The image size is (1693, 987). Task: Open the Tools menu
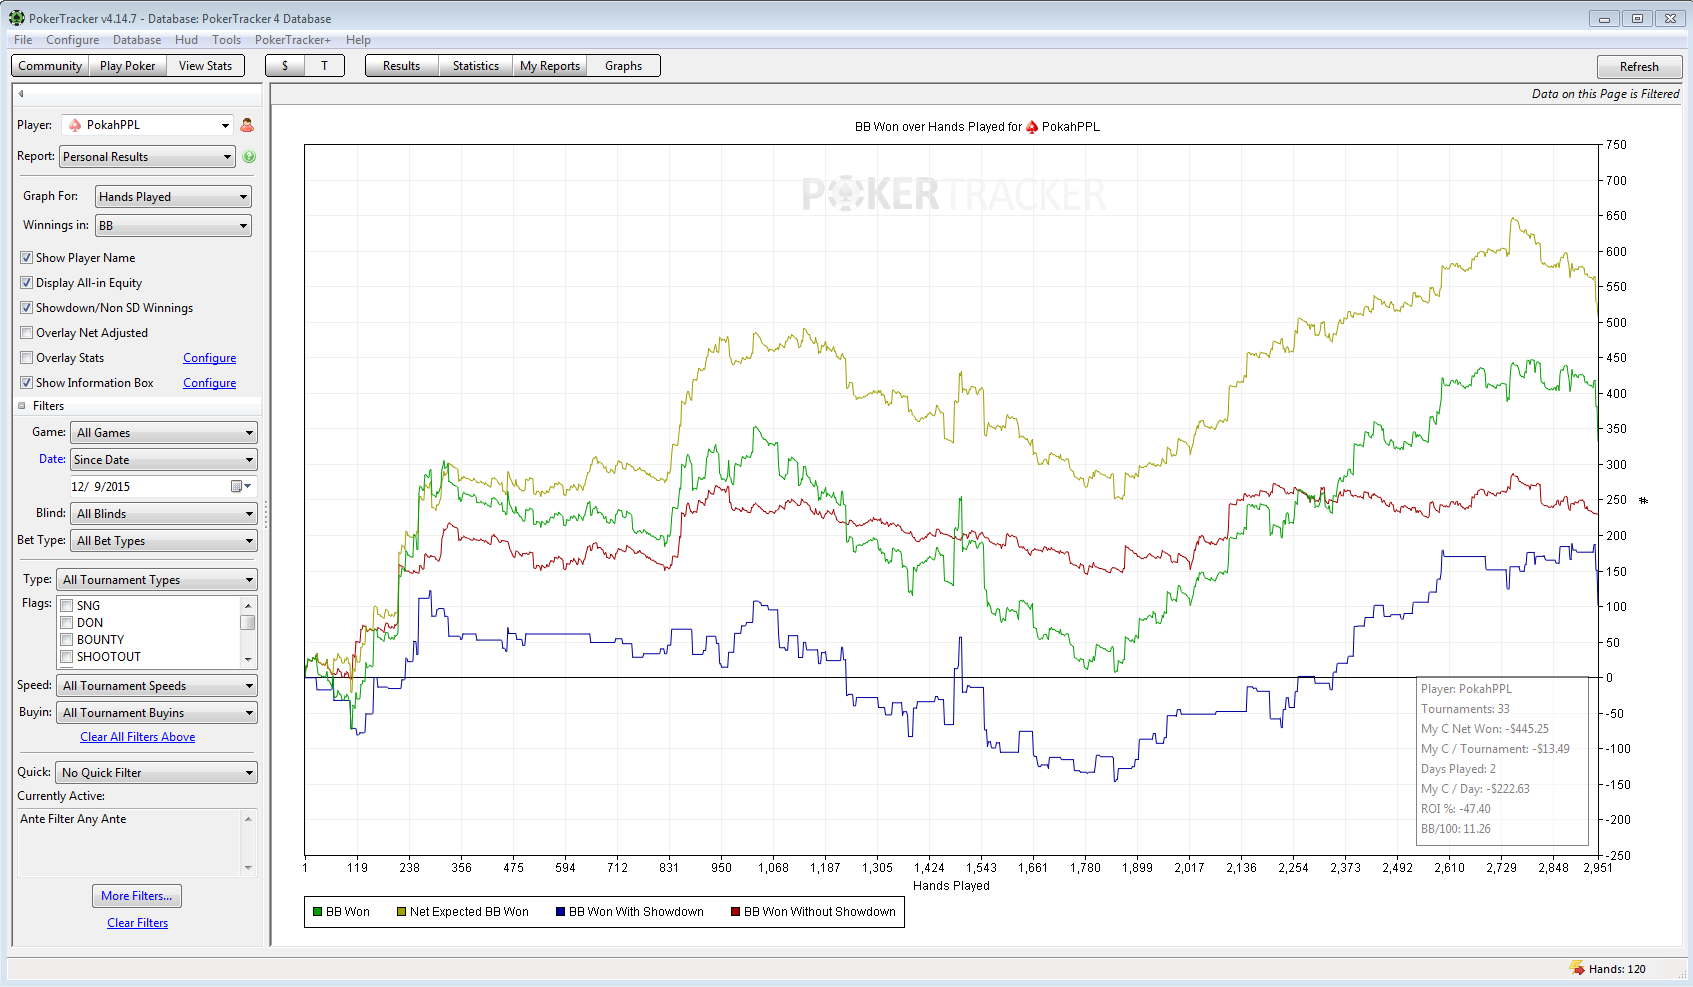pyautogui.click(x=226, y=40)
